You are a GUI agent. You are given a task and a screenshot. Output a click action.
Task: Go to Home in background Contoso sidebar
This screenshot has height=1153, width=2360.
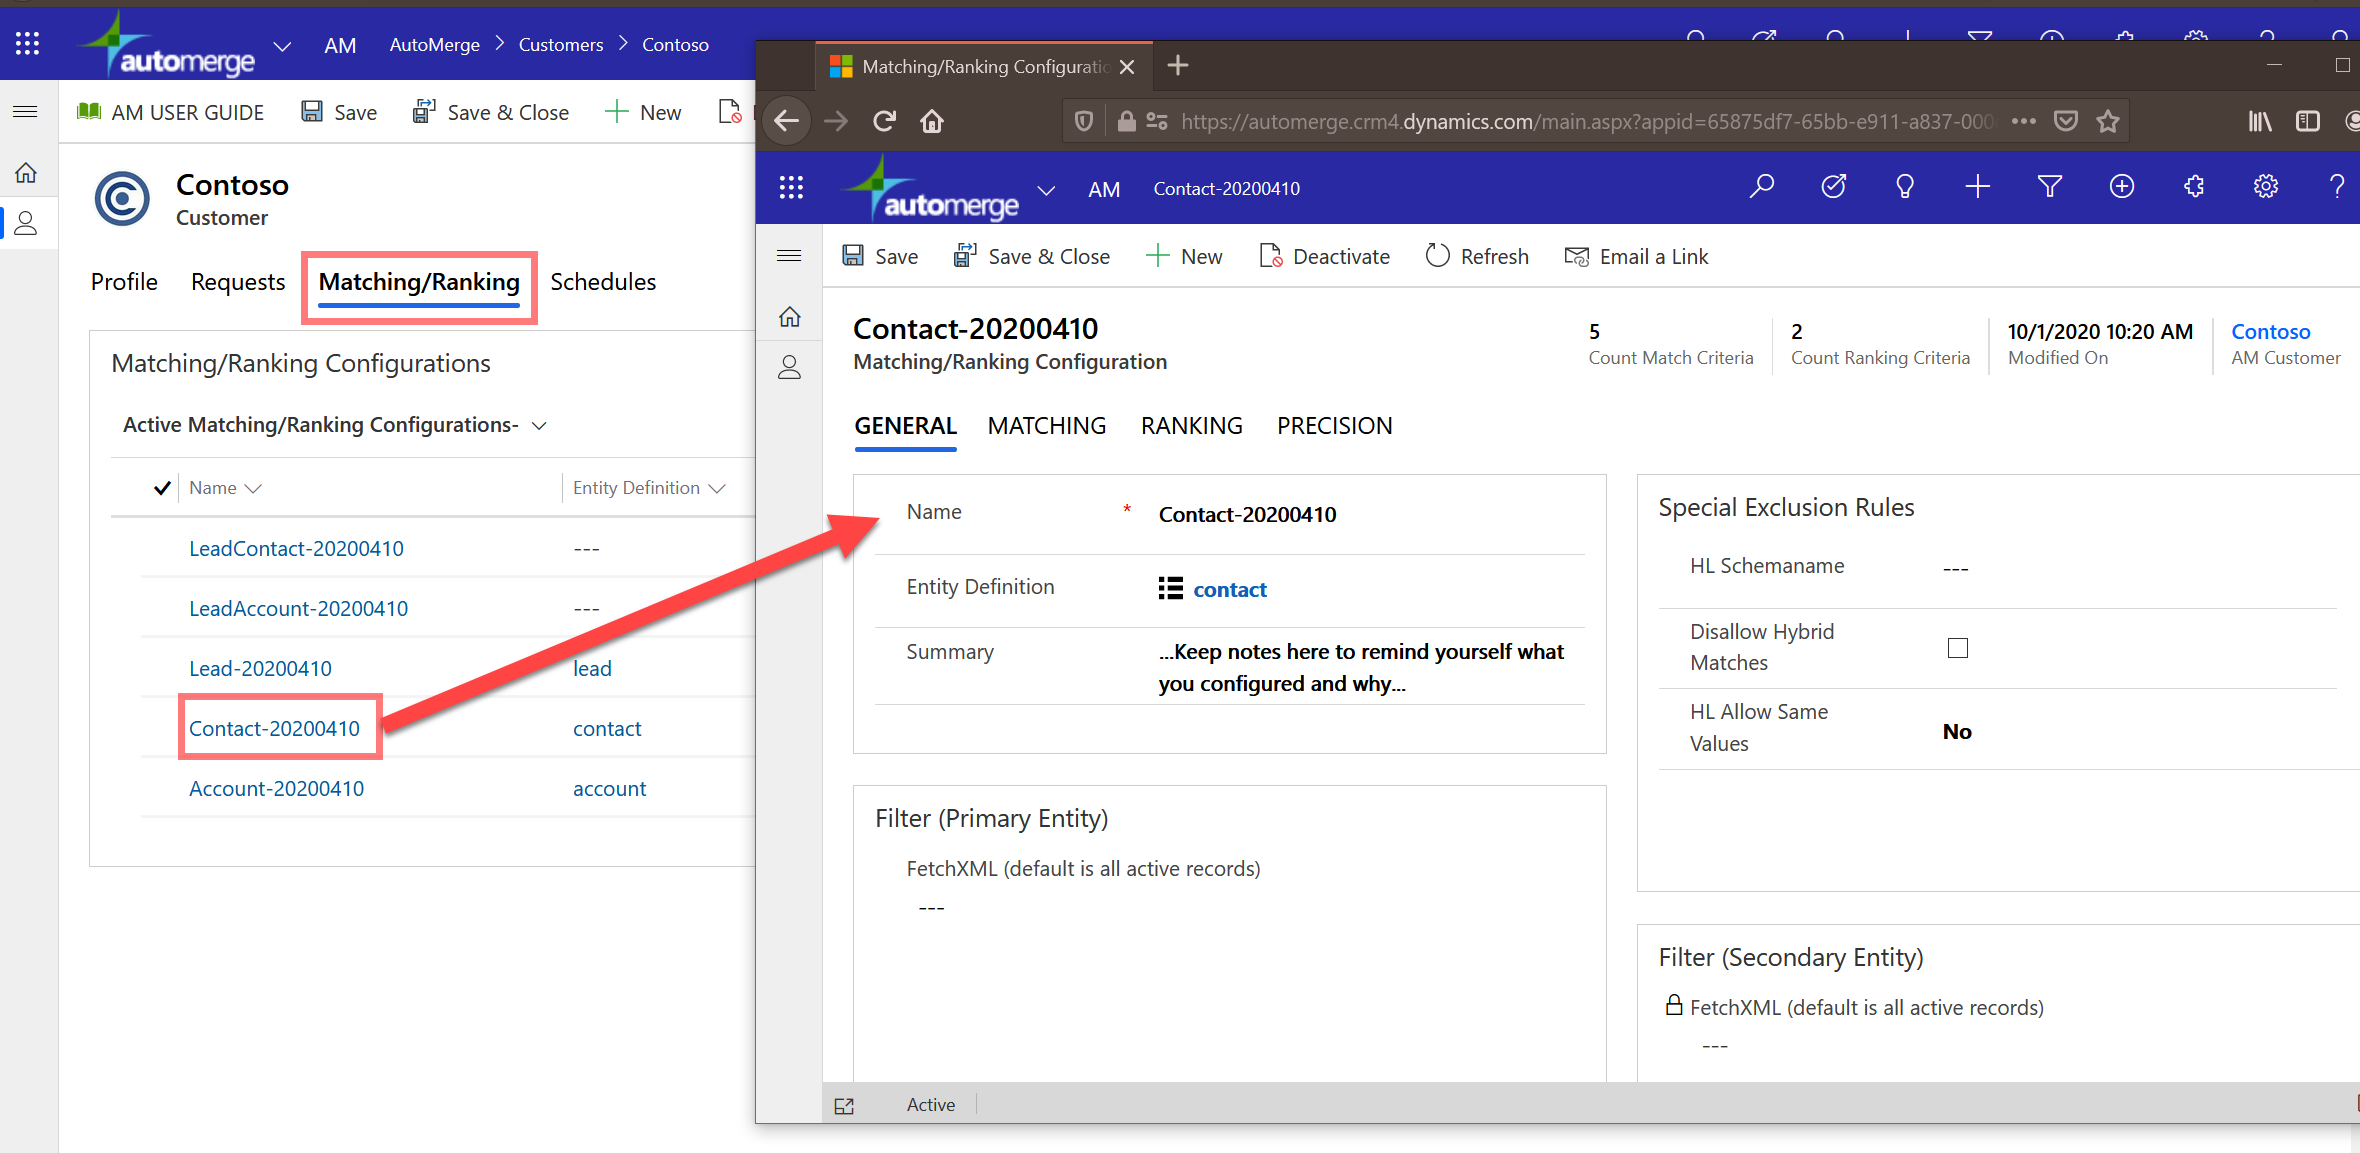(26, 173)
